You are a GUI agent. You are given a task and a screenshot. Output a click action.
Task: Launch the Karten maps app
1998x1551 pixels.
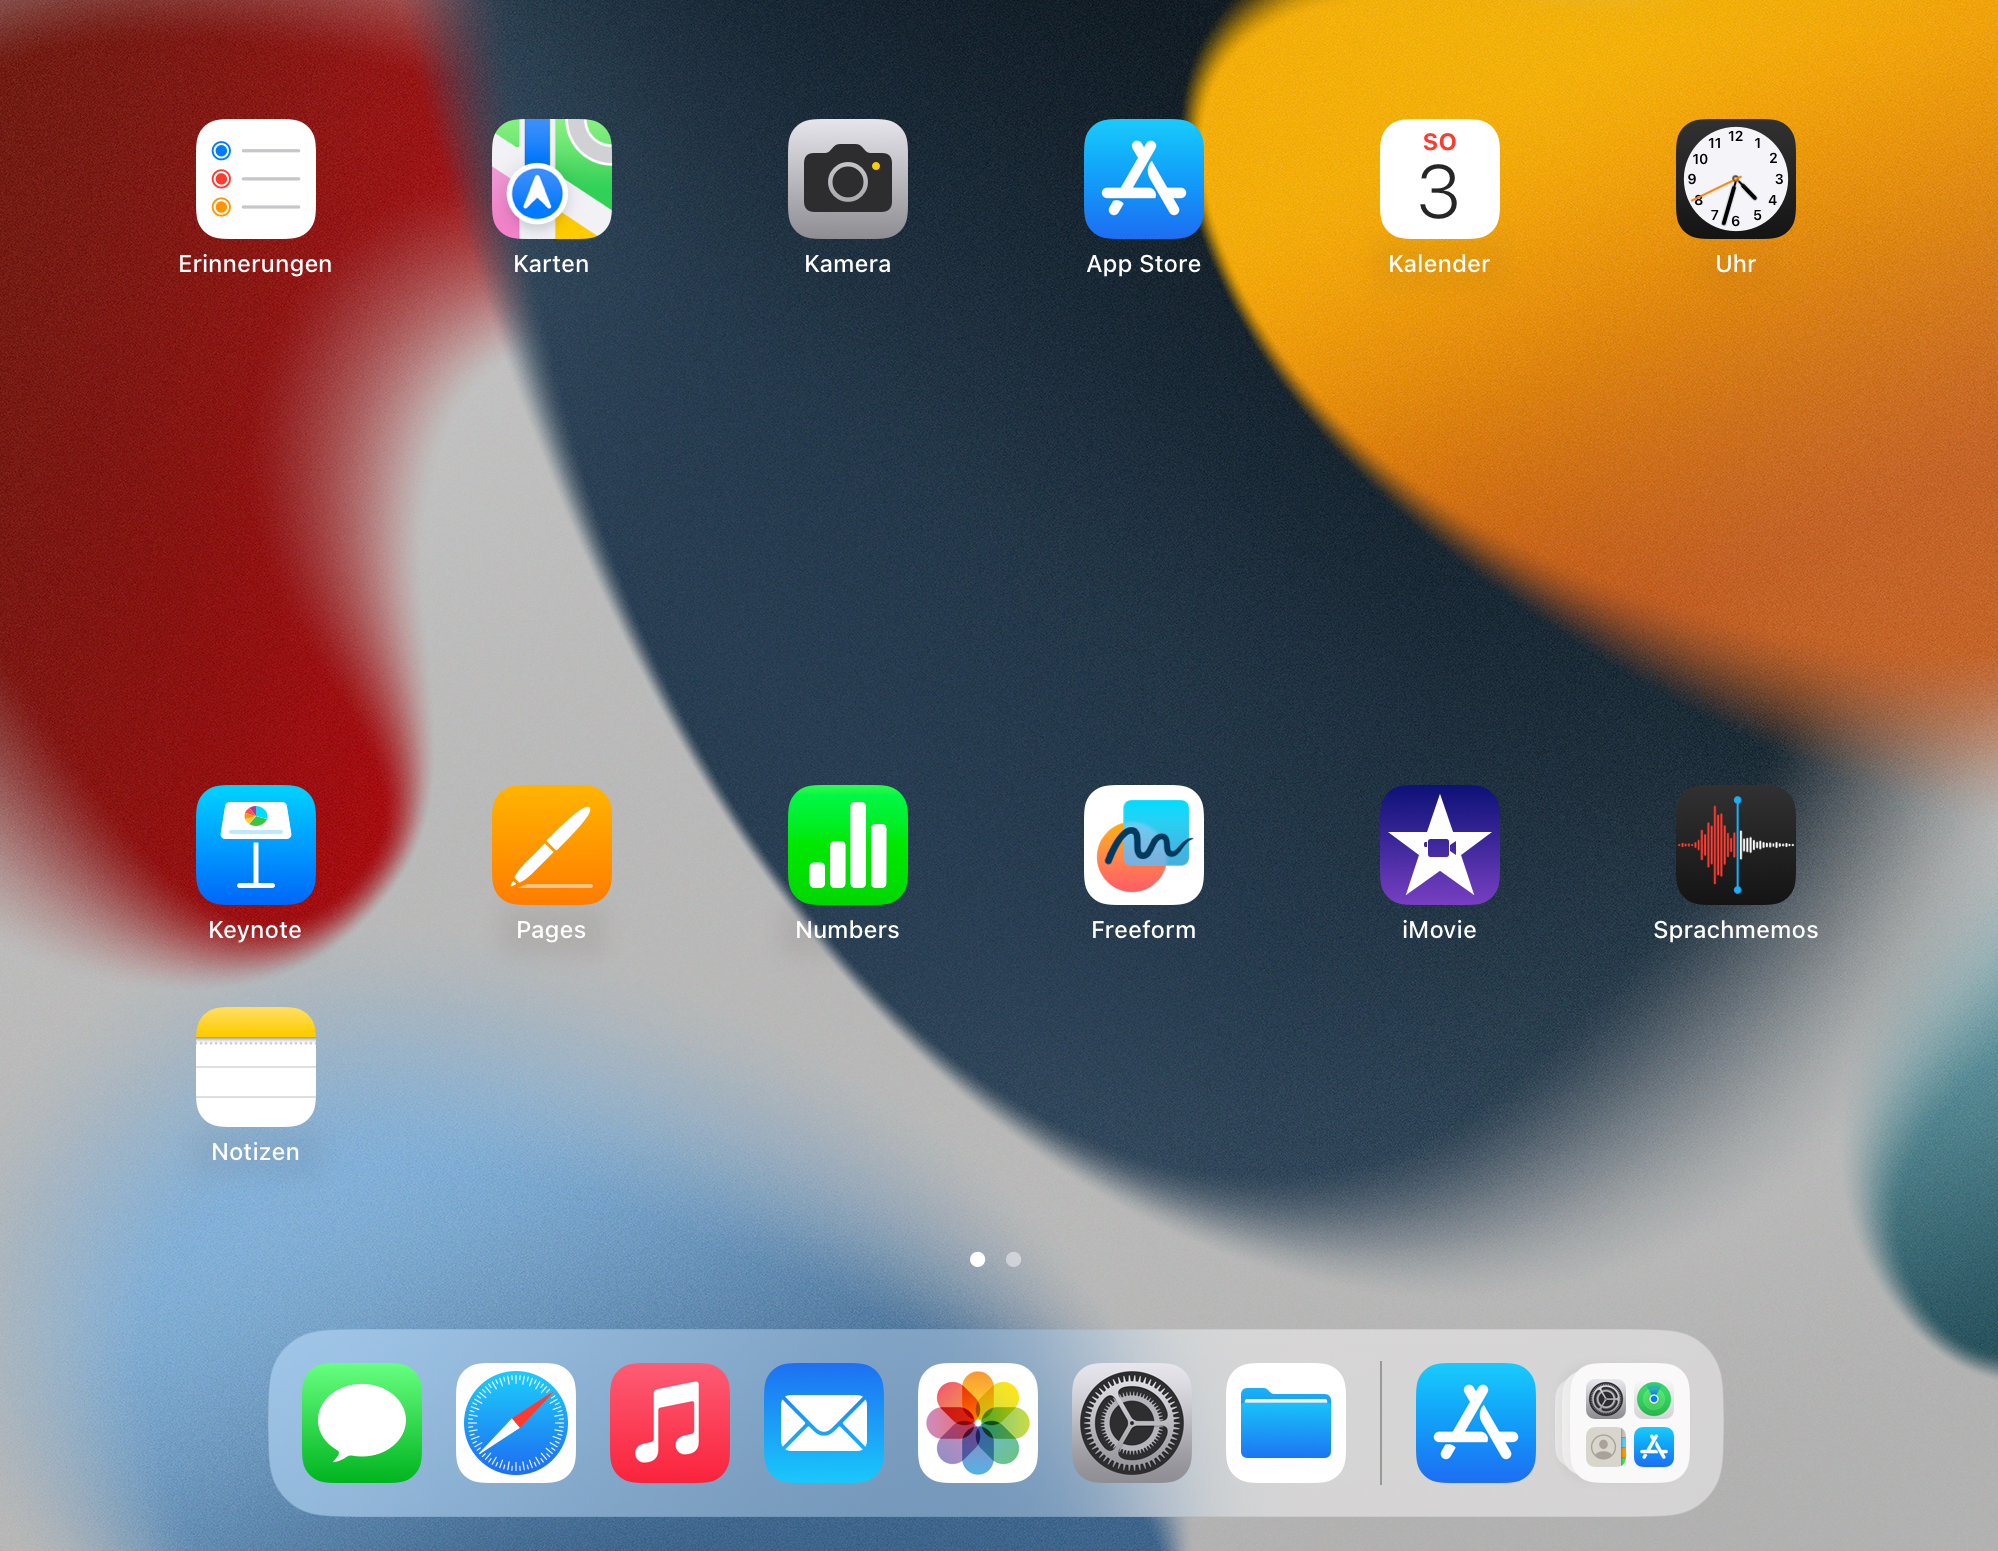coord(551,179)
